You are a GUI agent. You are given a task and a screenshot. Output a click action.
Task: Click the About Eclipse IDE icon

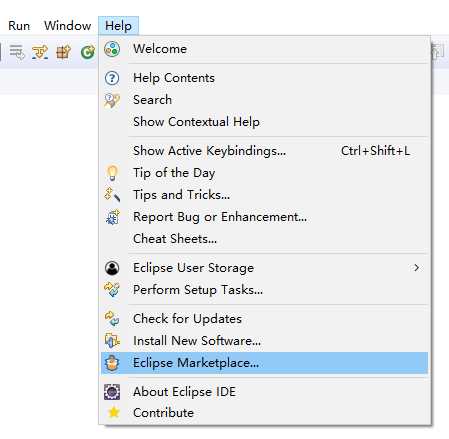click(112, 392)
